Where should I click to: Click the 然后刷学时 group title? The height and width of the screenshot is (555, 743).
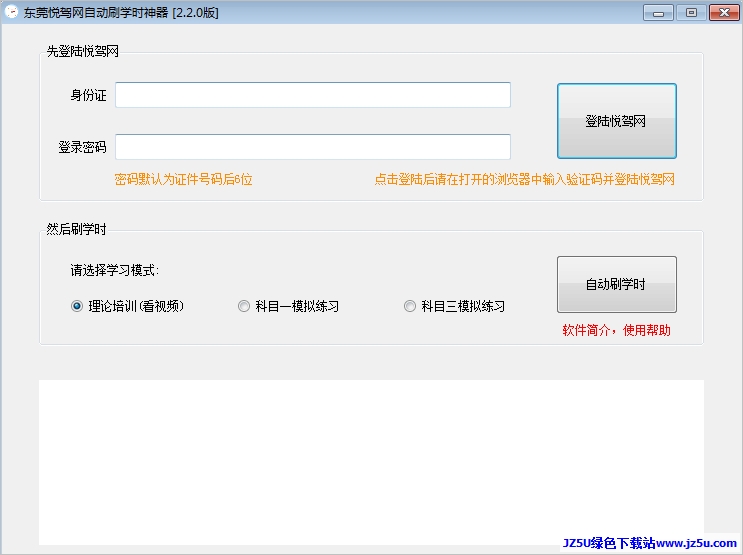point(76,229)
